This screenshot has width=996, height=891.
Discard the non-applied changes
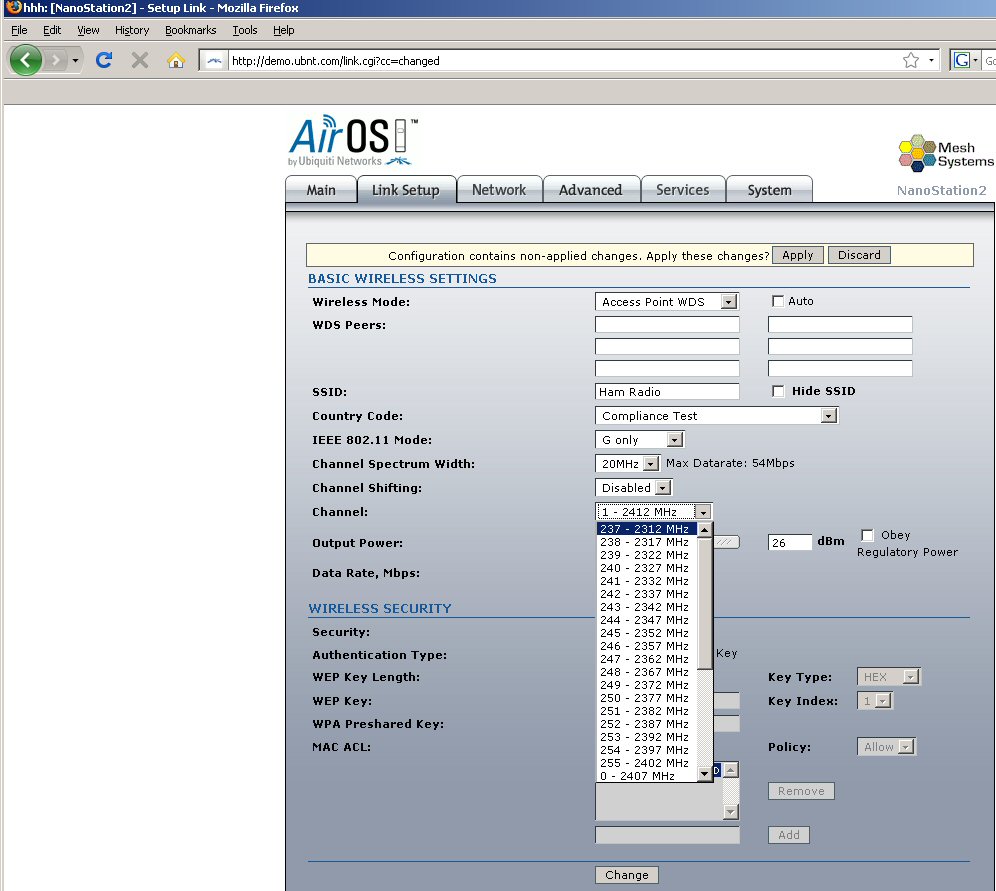tap(859, 255)
